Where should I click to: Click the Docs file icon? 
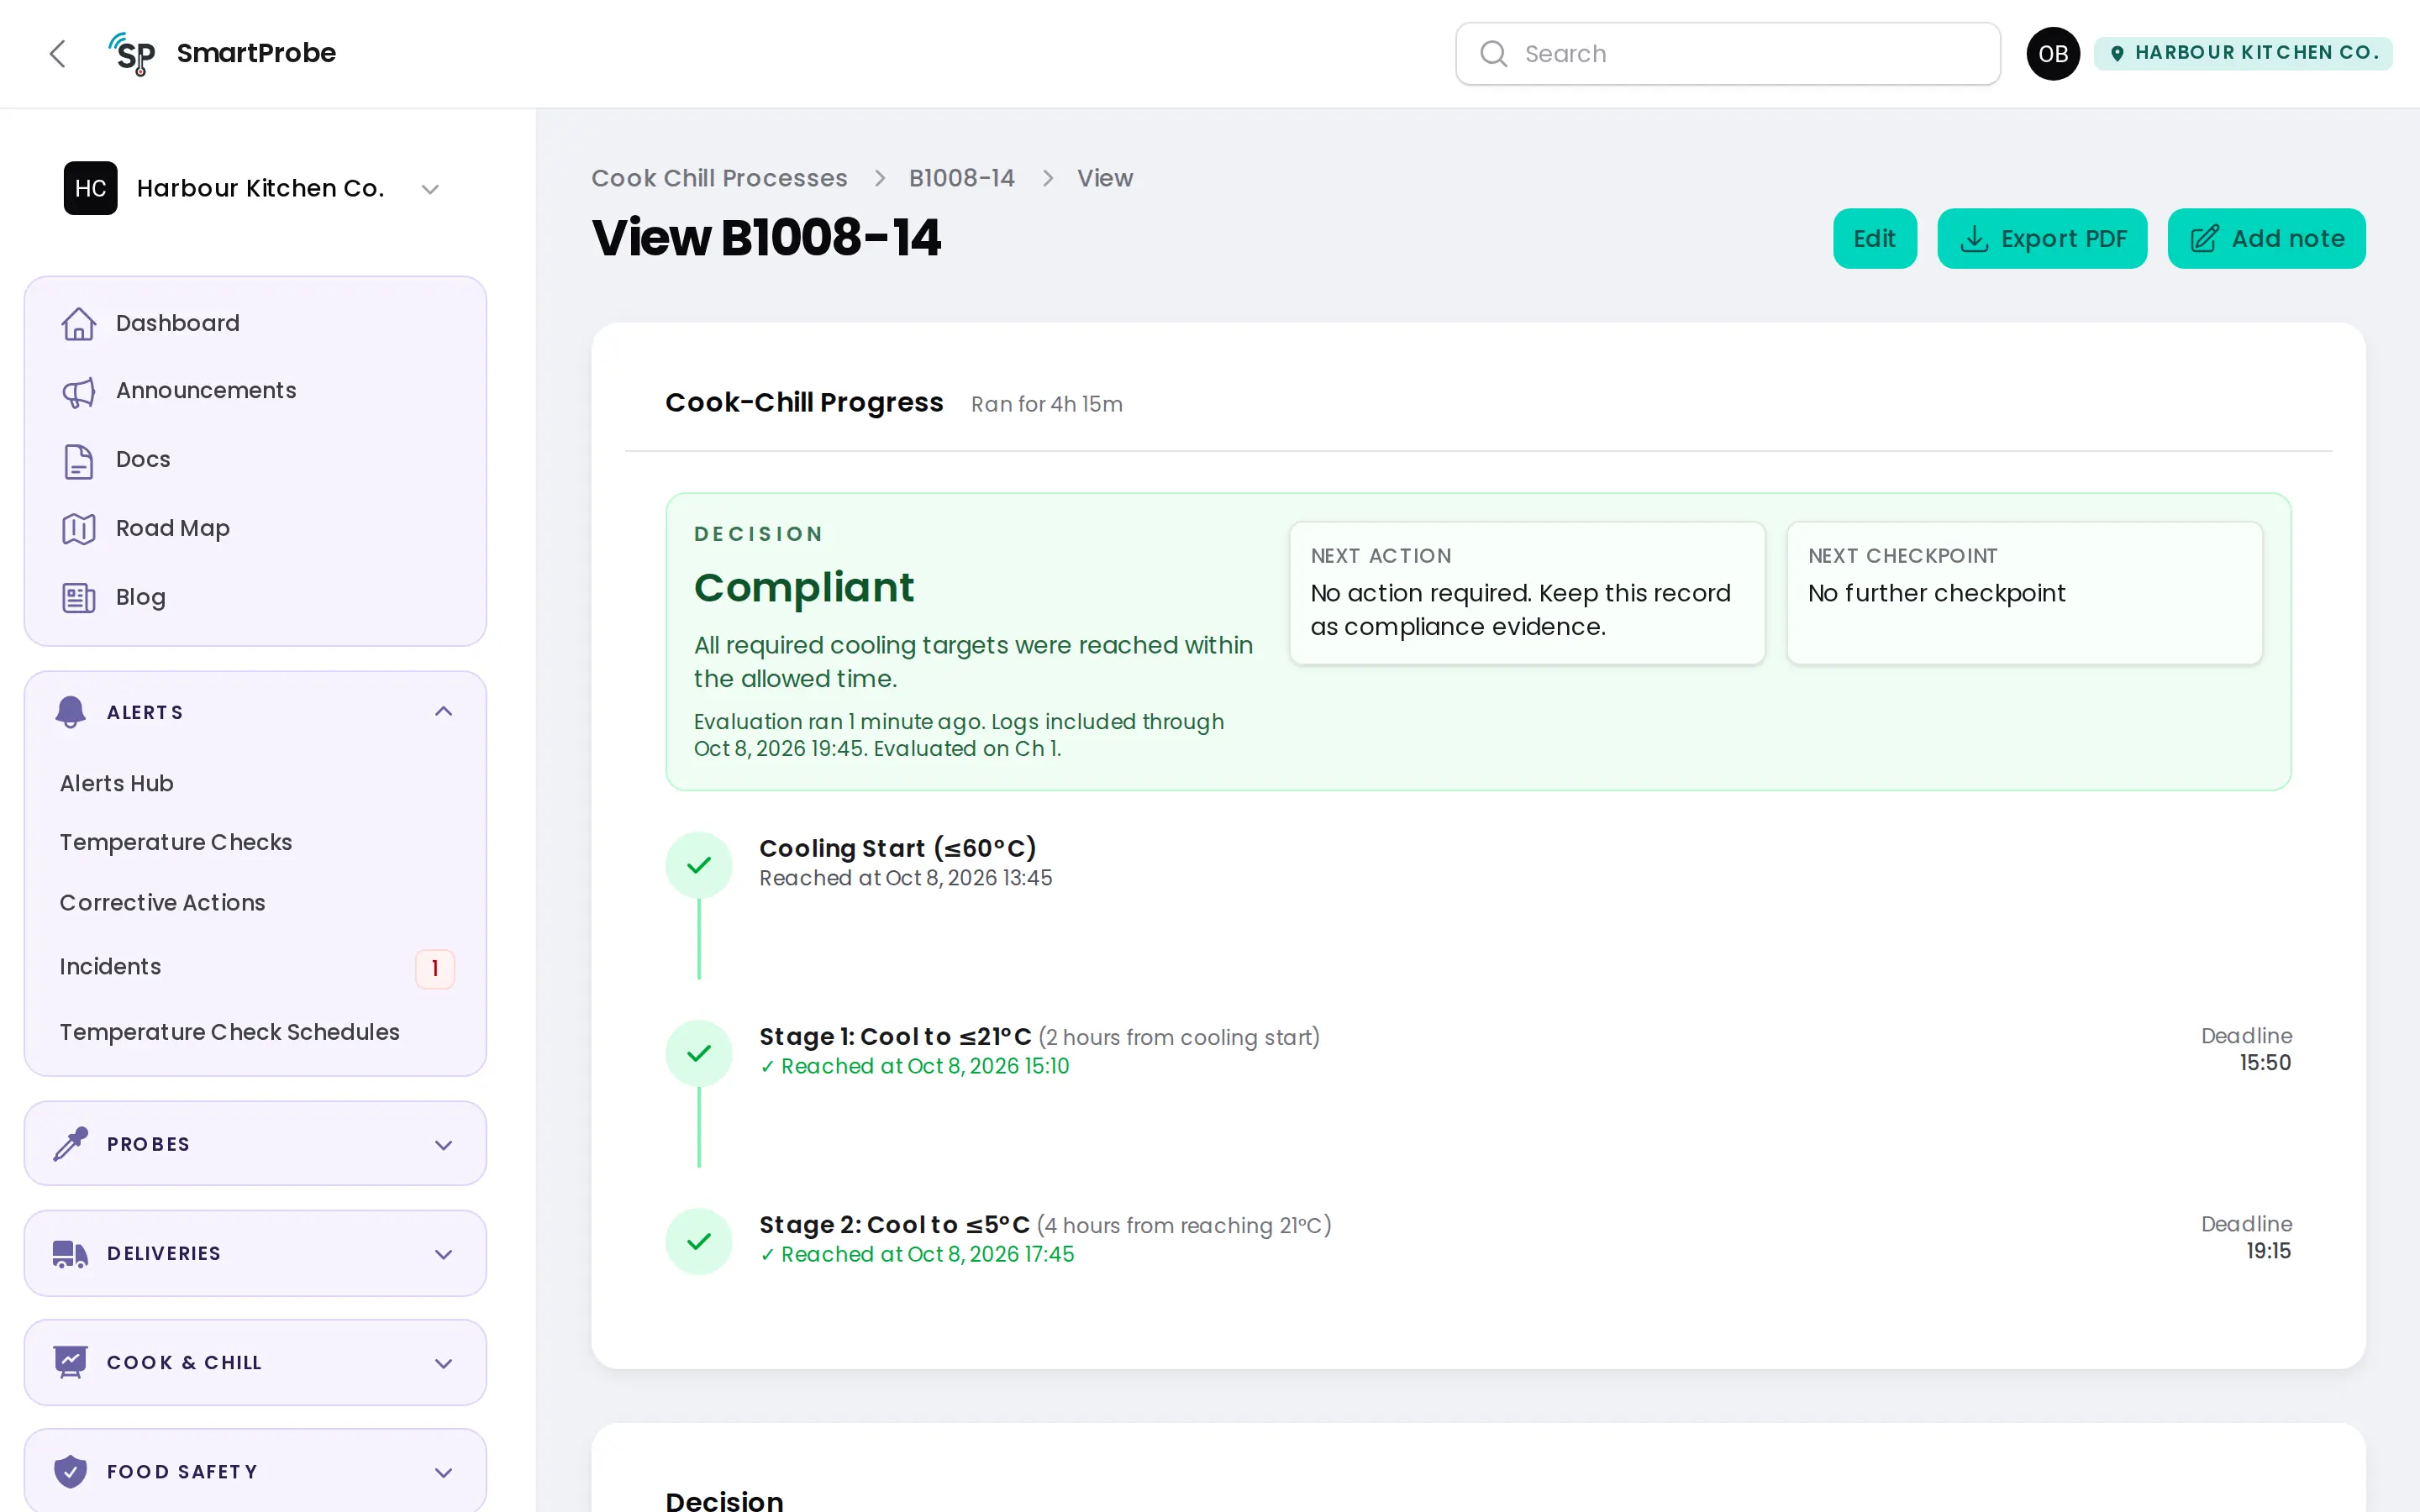pyautogui.click(x=79, y=460)
